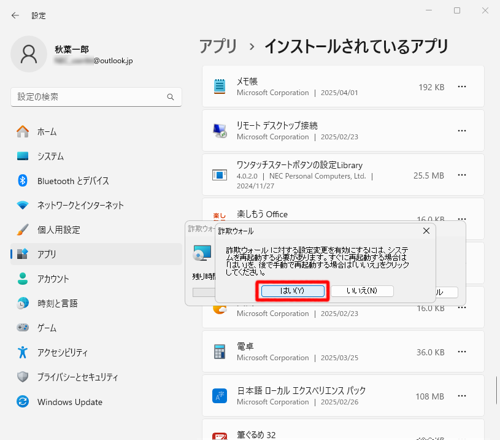Click the メモ帳 app icon
The width and height of the screenshot is (500, 440).
pyautogui.click(x=219, y=87)
